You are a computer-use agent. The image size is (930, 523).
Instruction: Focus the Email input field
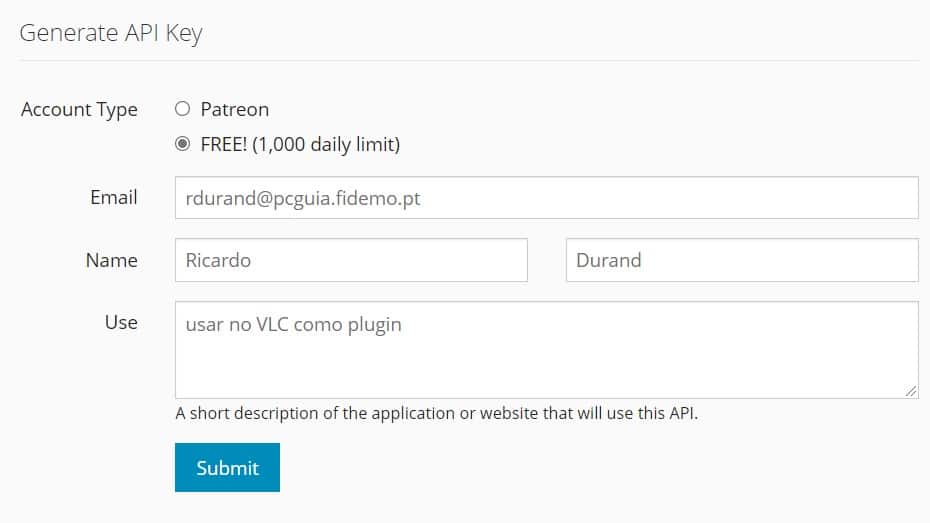[546, 197]
